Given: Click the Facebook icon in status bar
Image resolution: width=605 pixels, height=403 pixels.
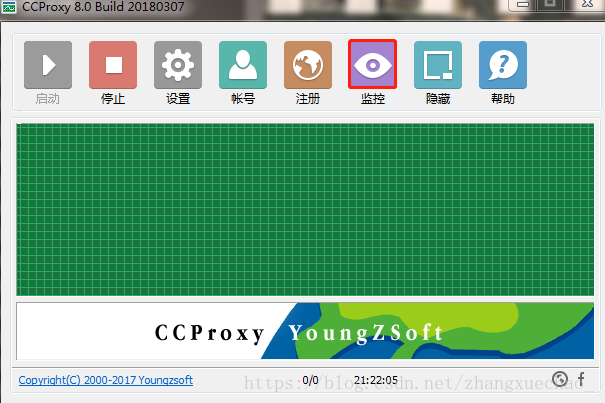Looking at the screenshot, I should point(581,379).
